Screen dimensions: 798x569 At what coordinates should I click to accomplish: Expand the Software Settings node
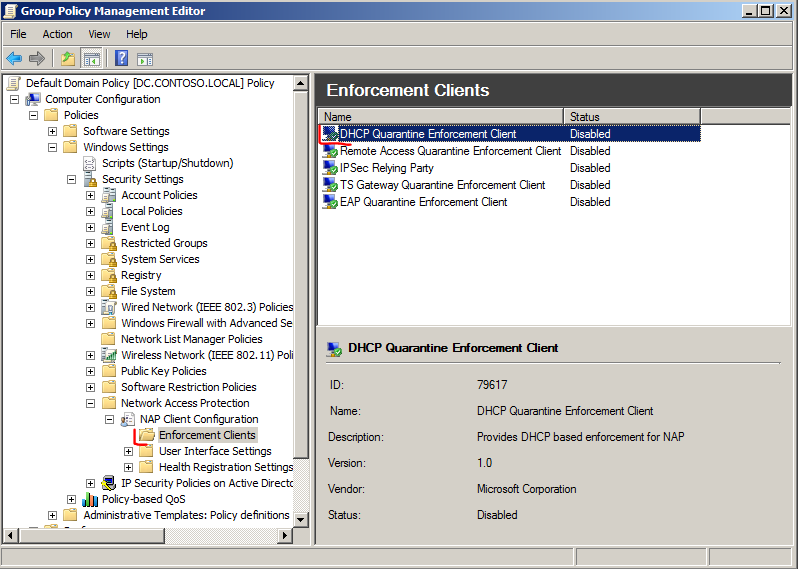tap(52, 131)
